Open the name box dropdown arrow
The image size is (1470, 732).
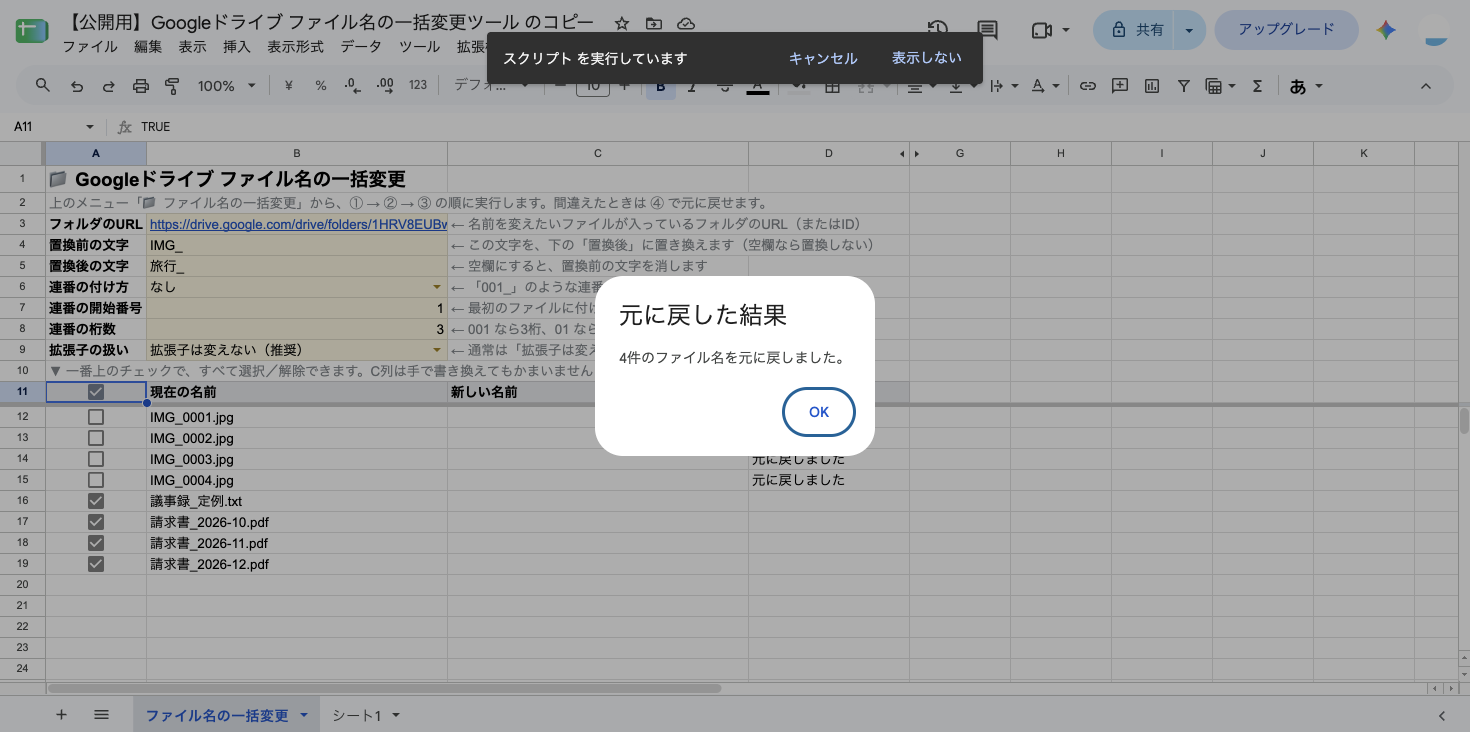(x=89, y=127)
